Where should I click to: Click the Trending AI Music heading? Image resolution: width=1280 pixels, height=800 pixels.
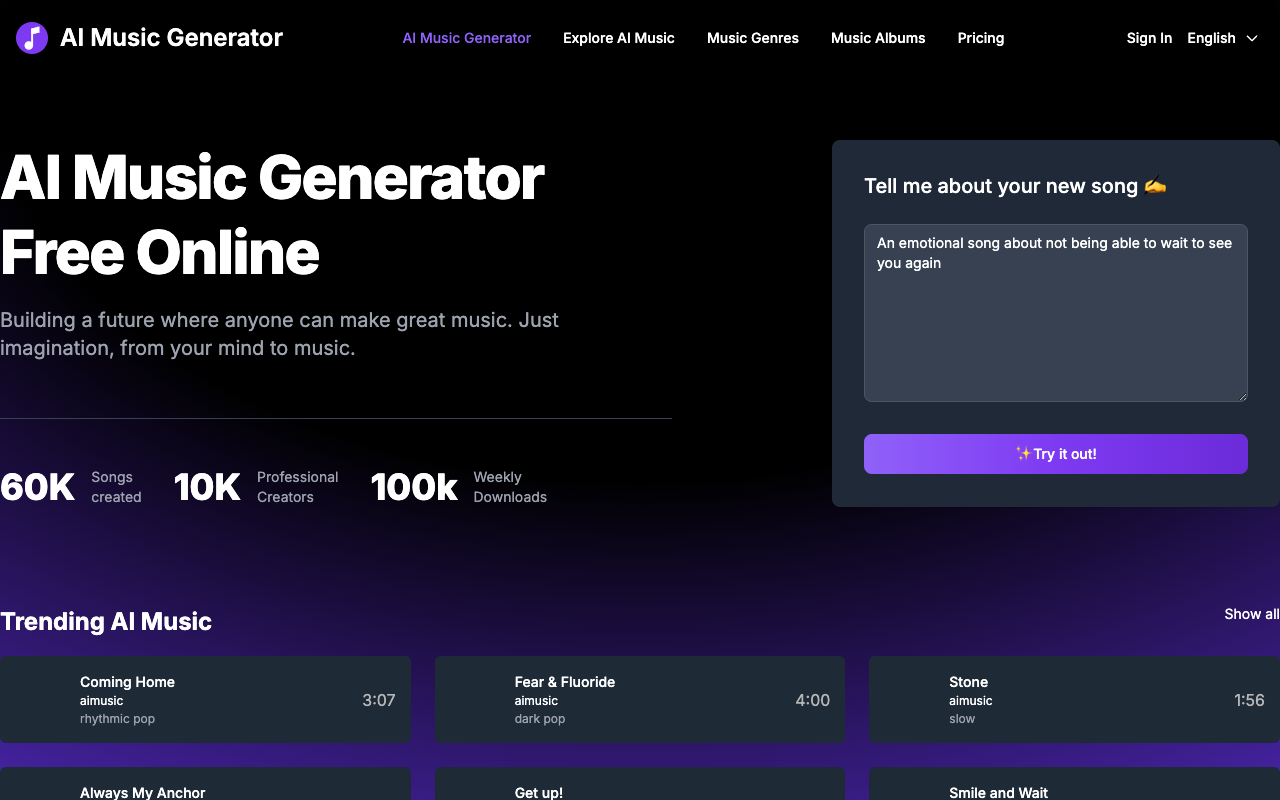coord(106,621)
